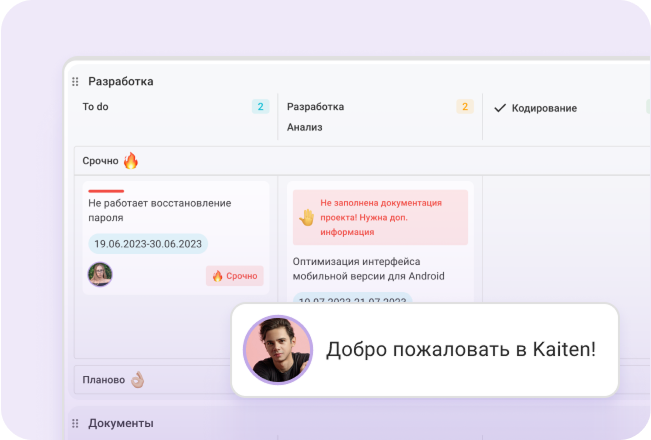Select the Анализ subcolumn header
The image size is (651, 440).
pyautogui.click(x=304, y=127)
